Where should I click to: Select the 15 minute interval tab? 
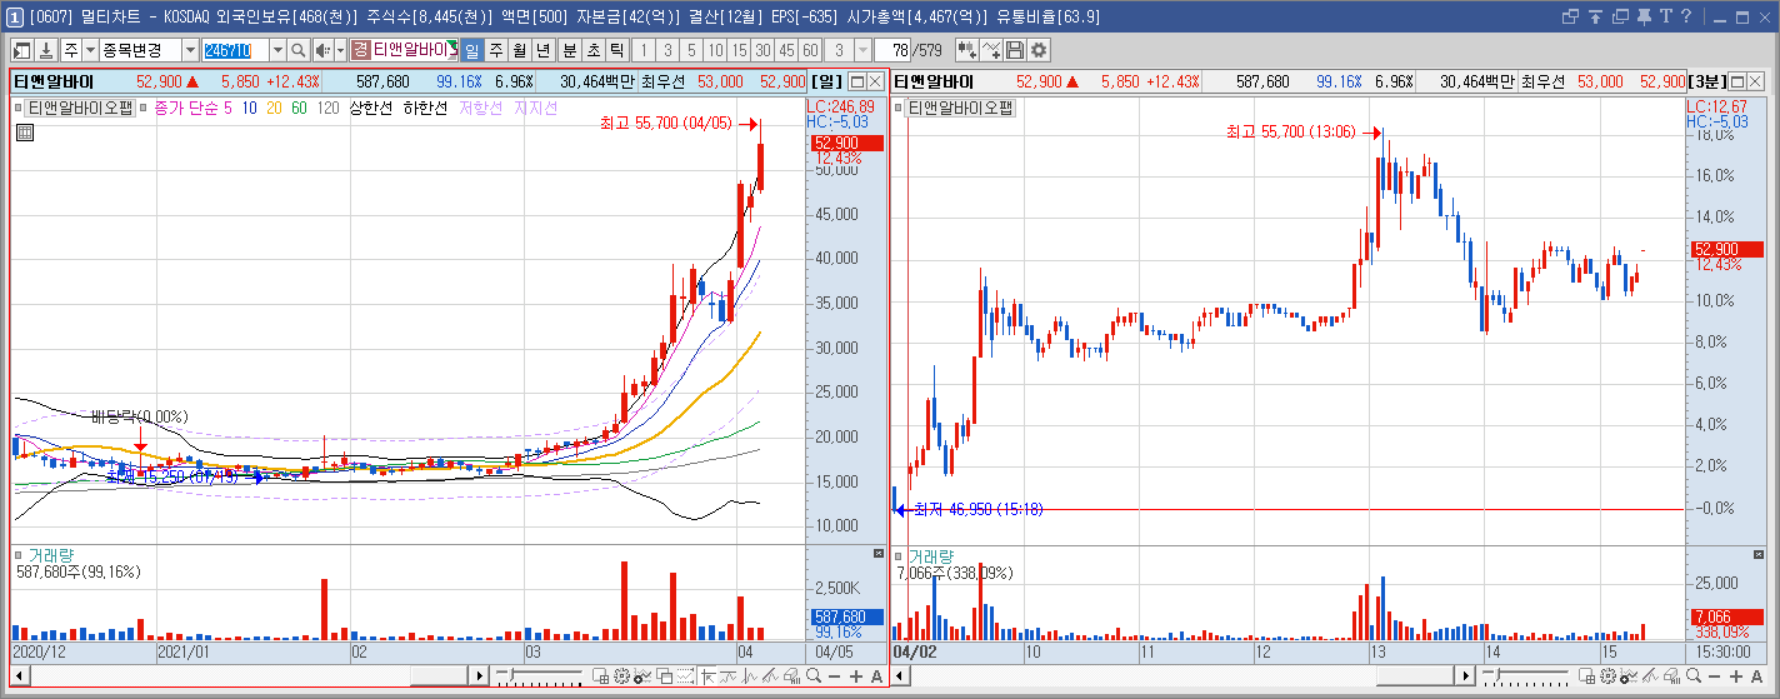(739, 50)
